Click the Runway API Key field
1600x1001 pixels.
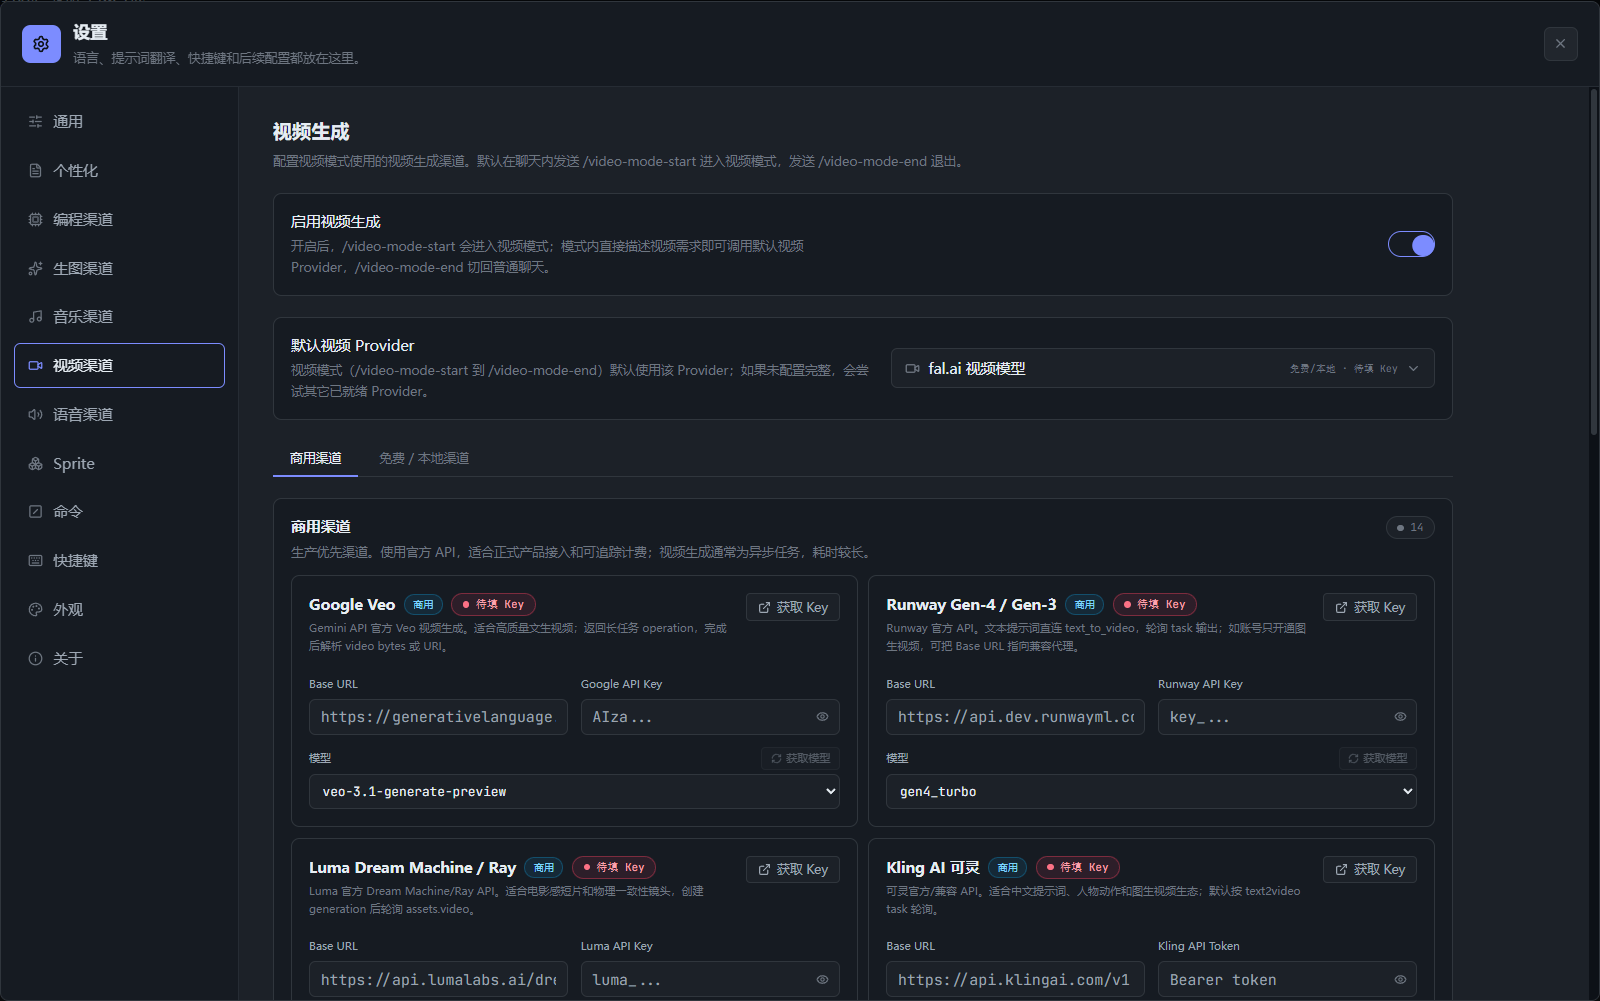1287,717
